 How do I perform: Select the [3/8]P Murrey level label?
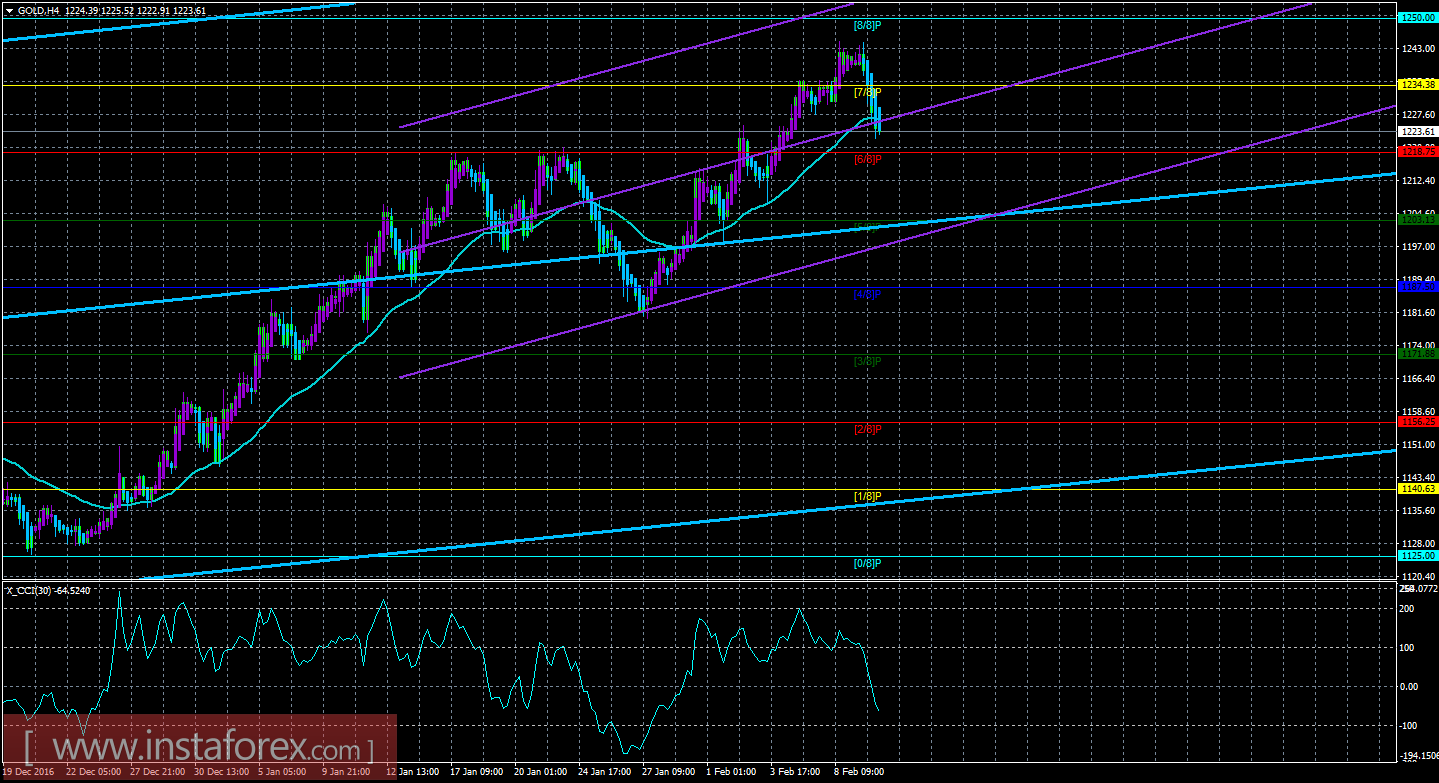pyautogui.click(x=867, y=361)
